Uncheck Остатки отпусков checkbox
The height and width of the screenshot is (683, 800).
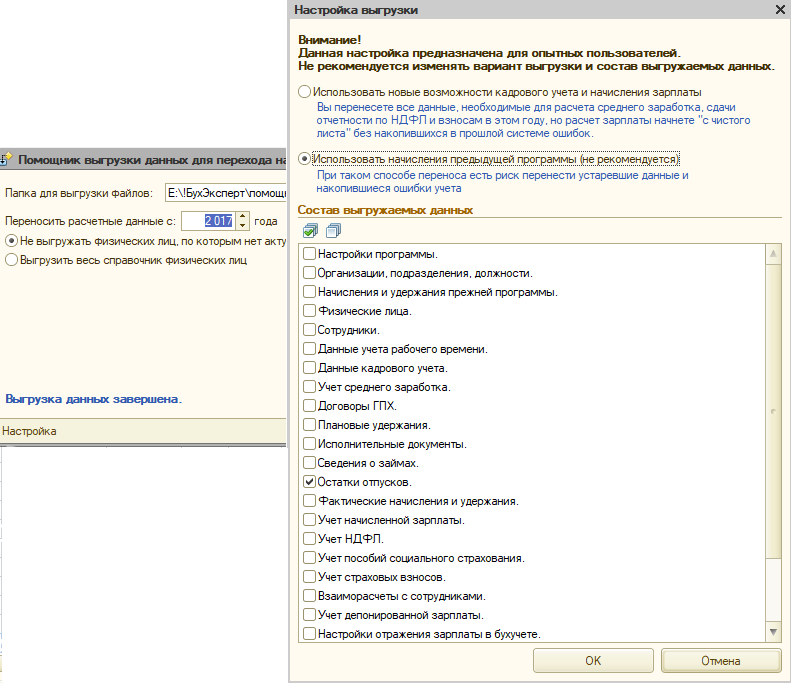309,482
